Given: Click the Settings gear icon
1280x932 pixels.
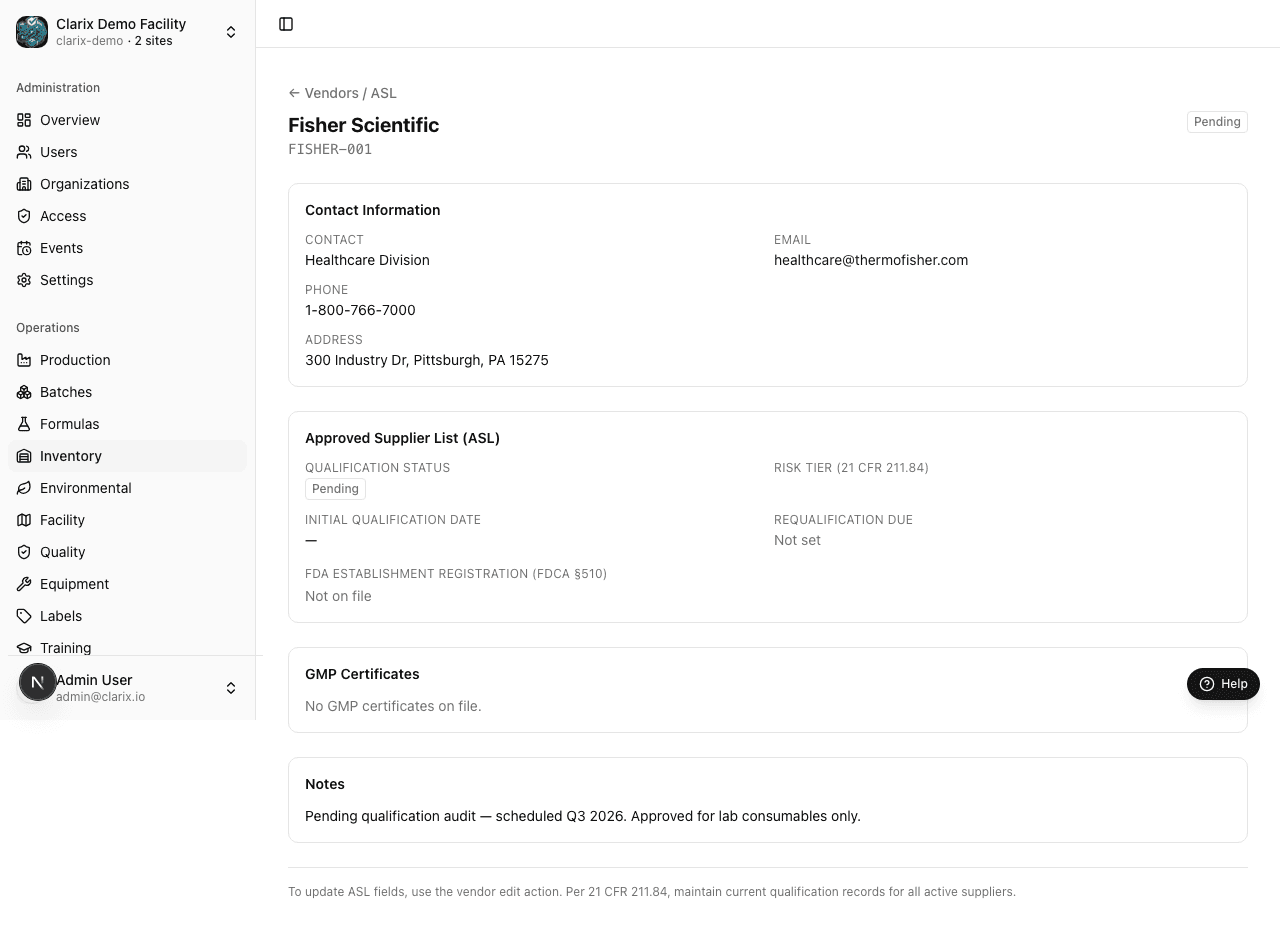Looking at the screenshot, I should tap(24, 280).
